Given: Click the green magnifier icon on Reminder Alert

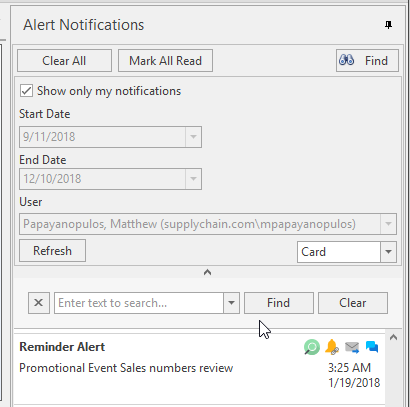Looking at the screenshot, I should coord(312,347).
